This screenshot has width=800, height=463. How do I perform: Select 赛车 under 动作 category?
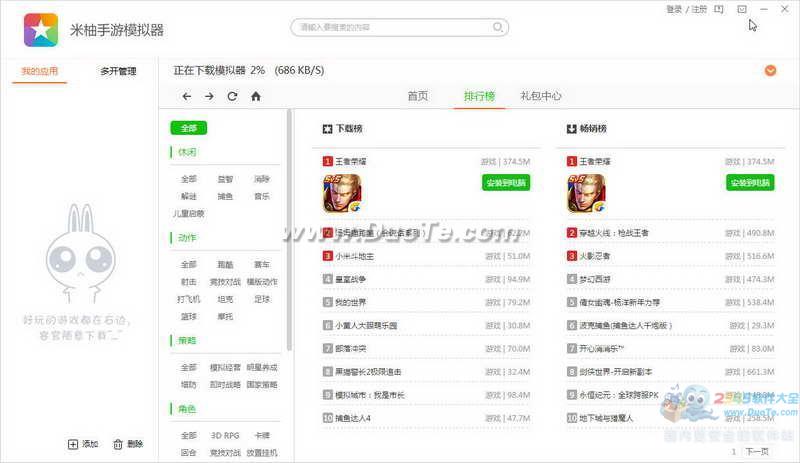tap(262, 264)
